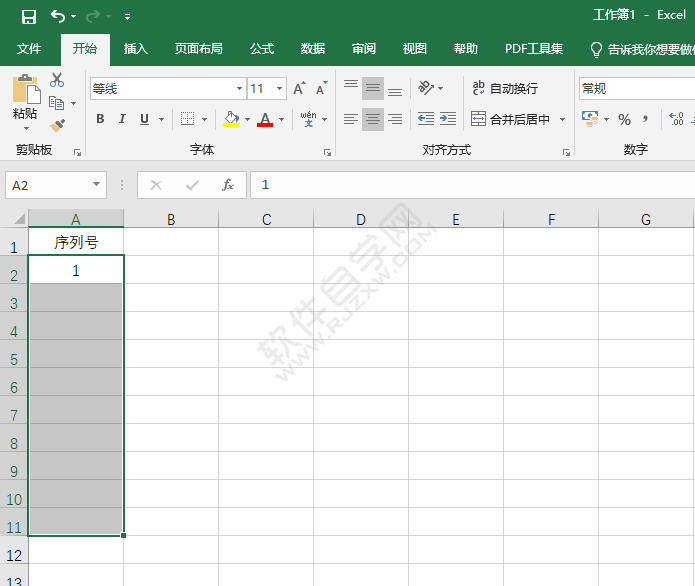Screen dimensions: 695x586
Task: Open the Underline style dropdown arrow
Action: click(161, 119)
